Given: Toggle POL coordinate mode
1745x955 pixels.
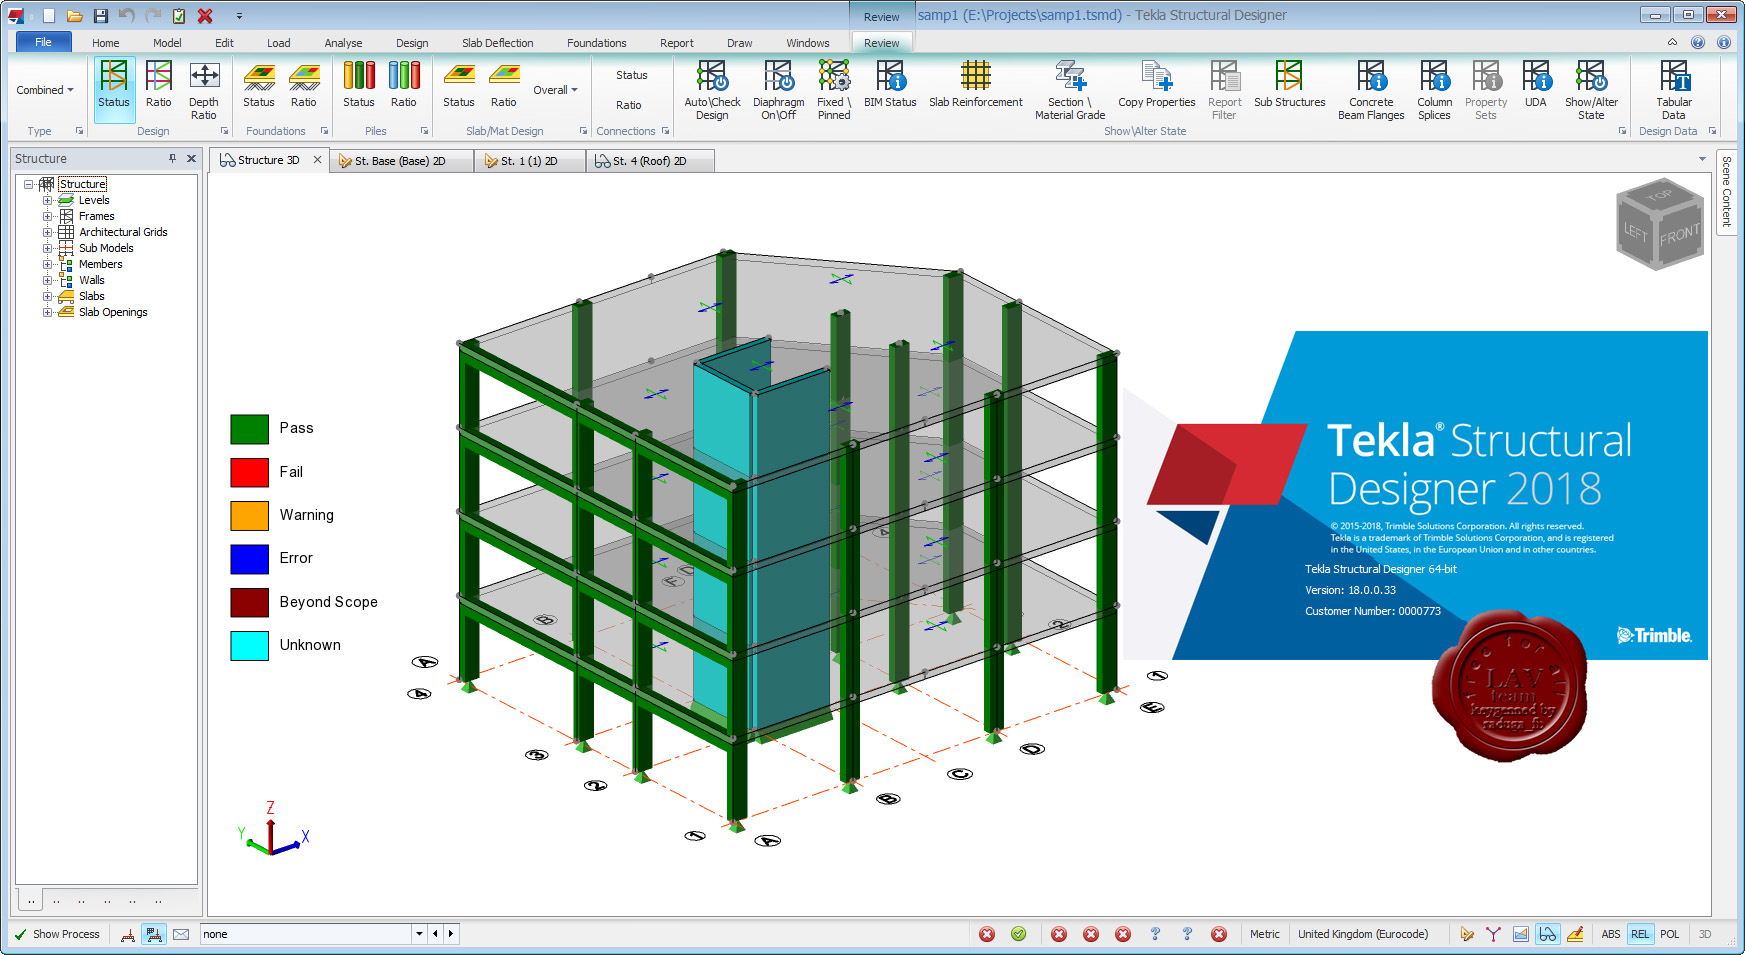Looking at the screenshot, I should (x=1670, y=934).
